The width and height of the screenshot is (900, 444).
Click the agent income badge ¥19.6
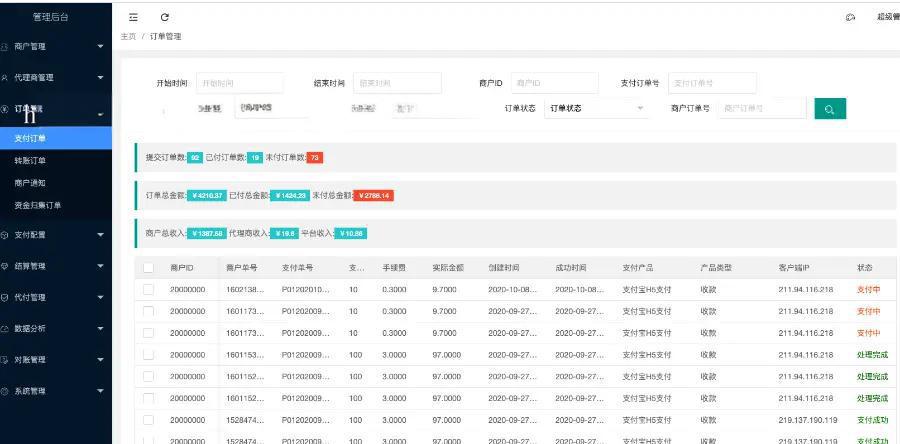(x=284, y=233)
